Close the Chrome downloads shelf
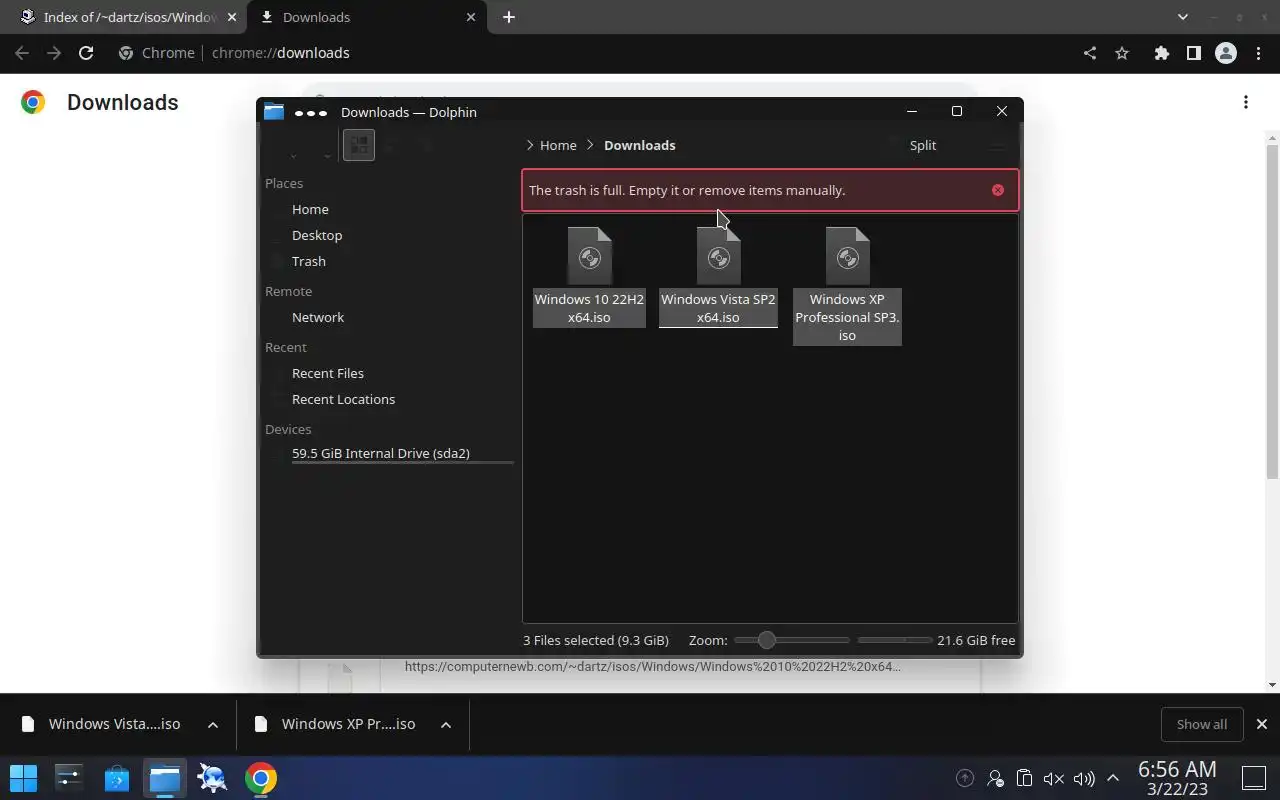The height and width of the screenshot is (800, 1280). point(1262,724)
